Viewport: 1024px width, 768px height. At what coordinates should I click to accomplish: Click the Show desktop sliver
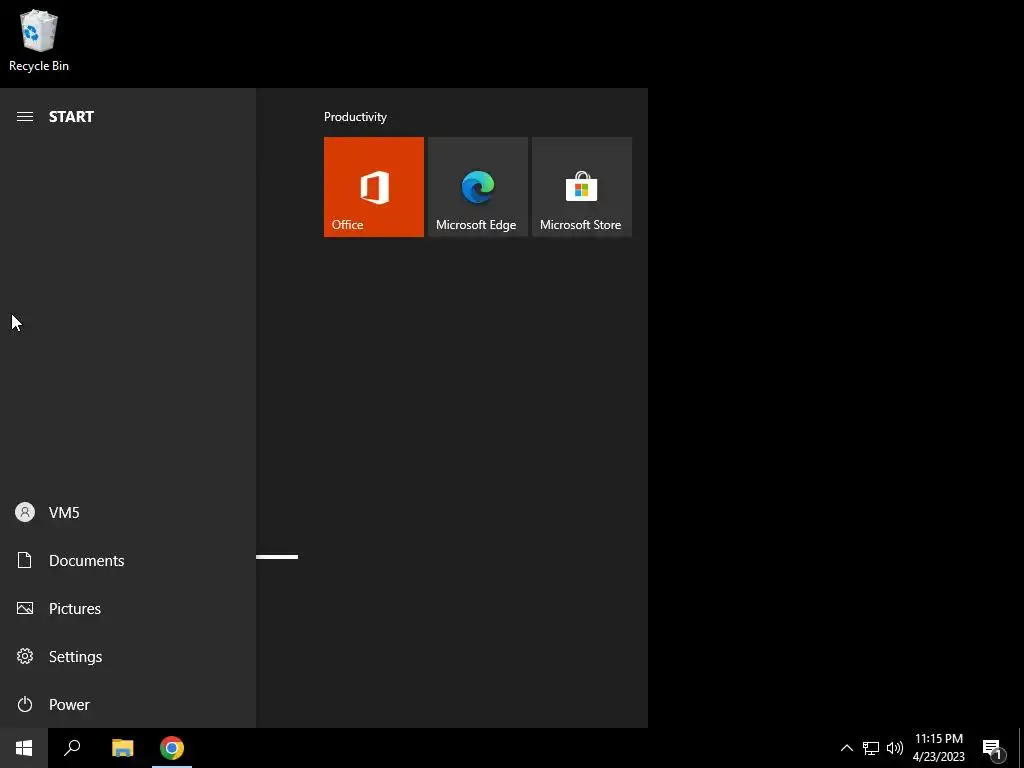click(x=1021, y=748)
